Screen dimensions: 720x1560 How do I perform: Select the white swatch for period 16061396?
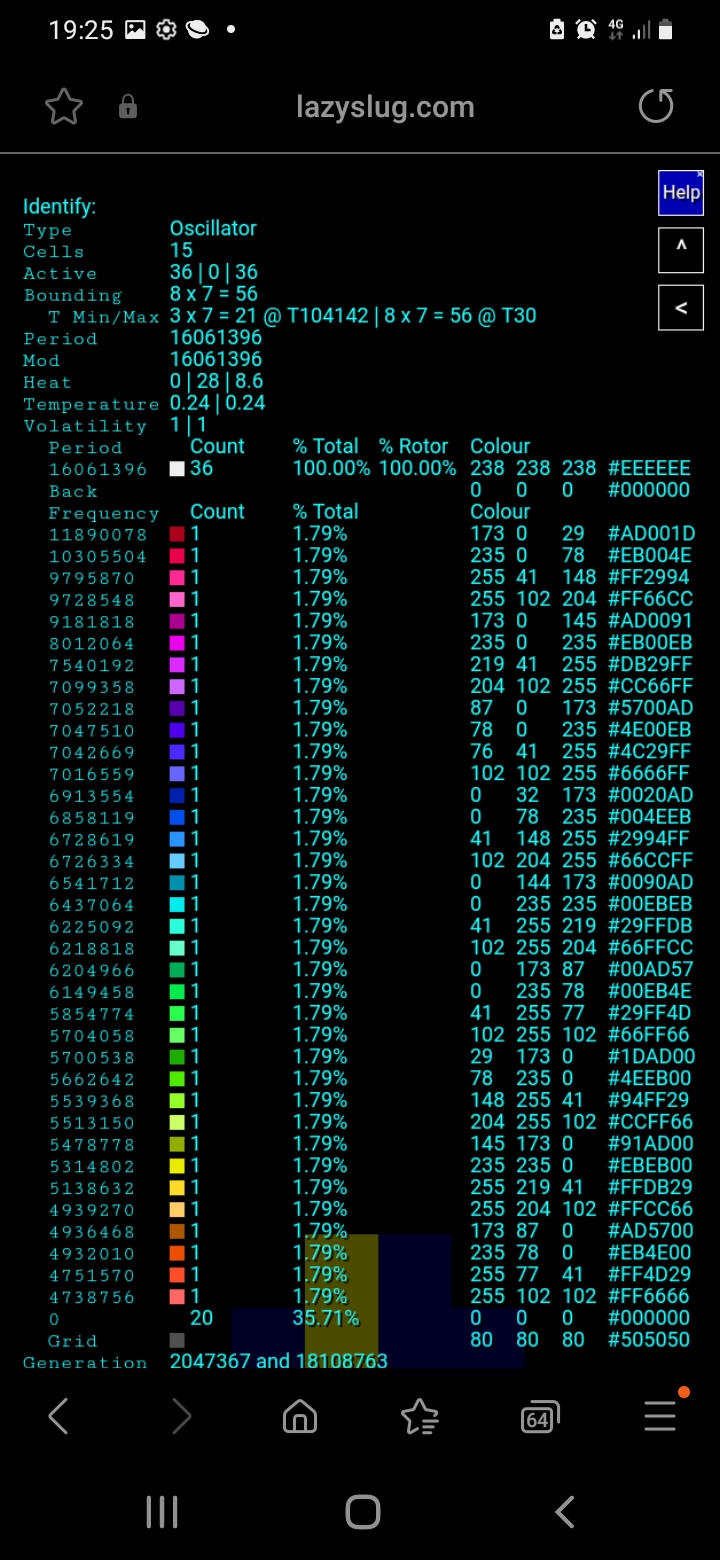click(177, 469)
